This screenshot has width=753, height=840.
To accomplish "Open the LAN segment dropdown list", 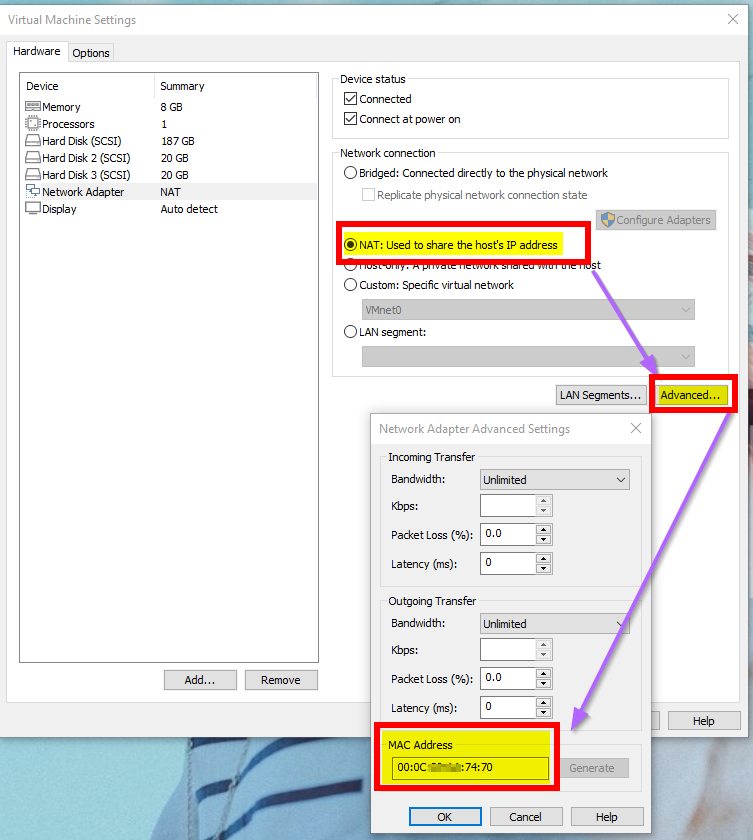I will 528,357.
